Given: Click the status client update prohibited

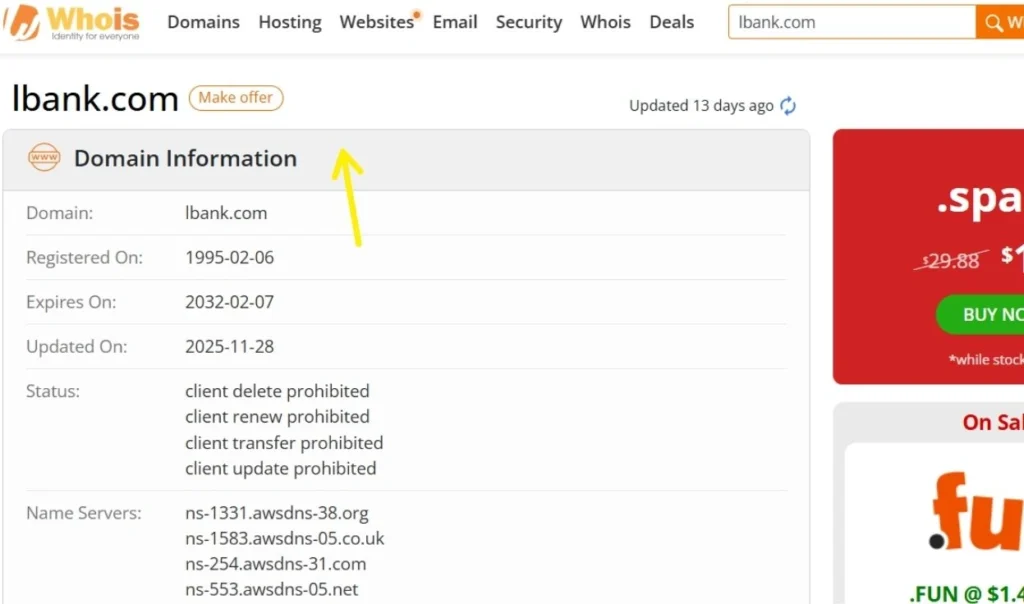Looking at the screenshot, I should point(280,468).
